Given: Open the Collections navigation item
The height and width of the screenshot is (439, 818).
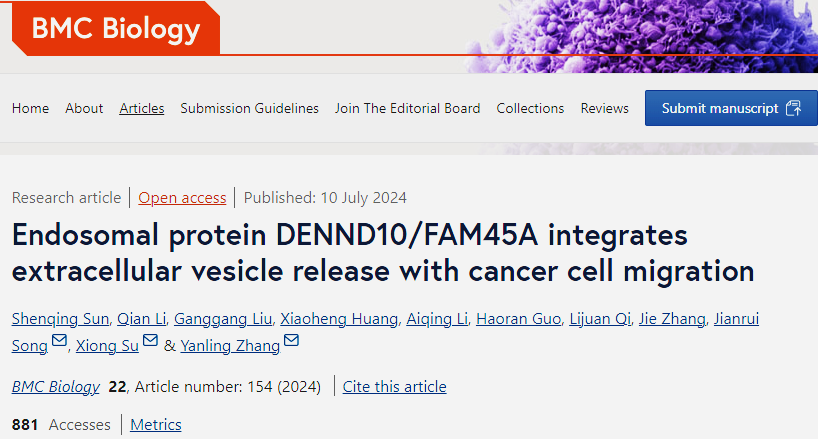Looking at the screenshot, I should [530, 108].
